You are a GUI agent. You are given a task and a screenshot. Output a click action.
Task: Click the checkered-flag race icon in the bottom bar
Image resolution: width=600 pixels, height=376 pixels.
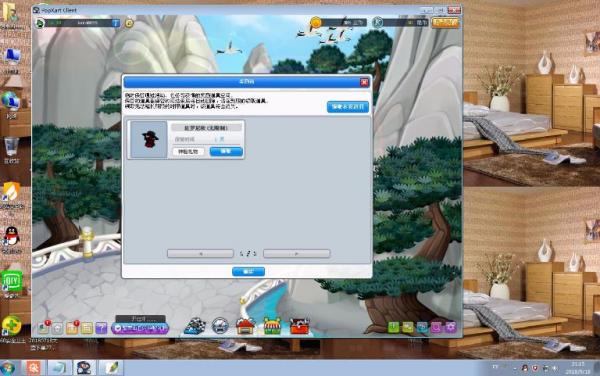click(195, 326)
